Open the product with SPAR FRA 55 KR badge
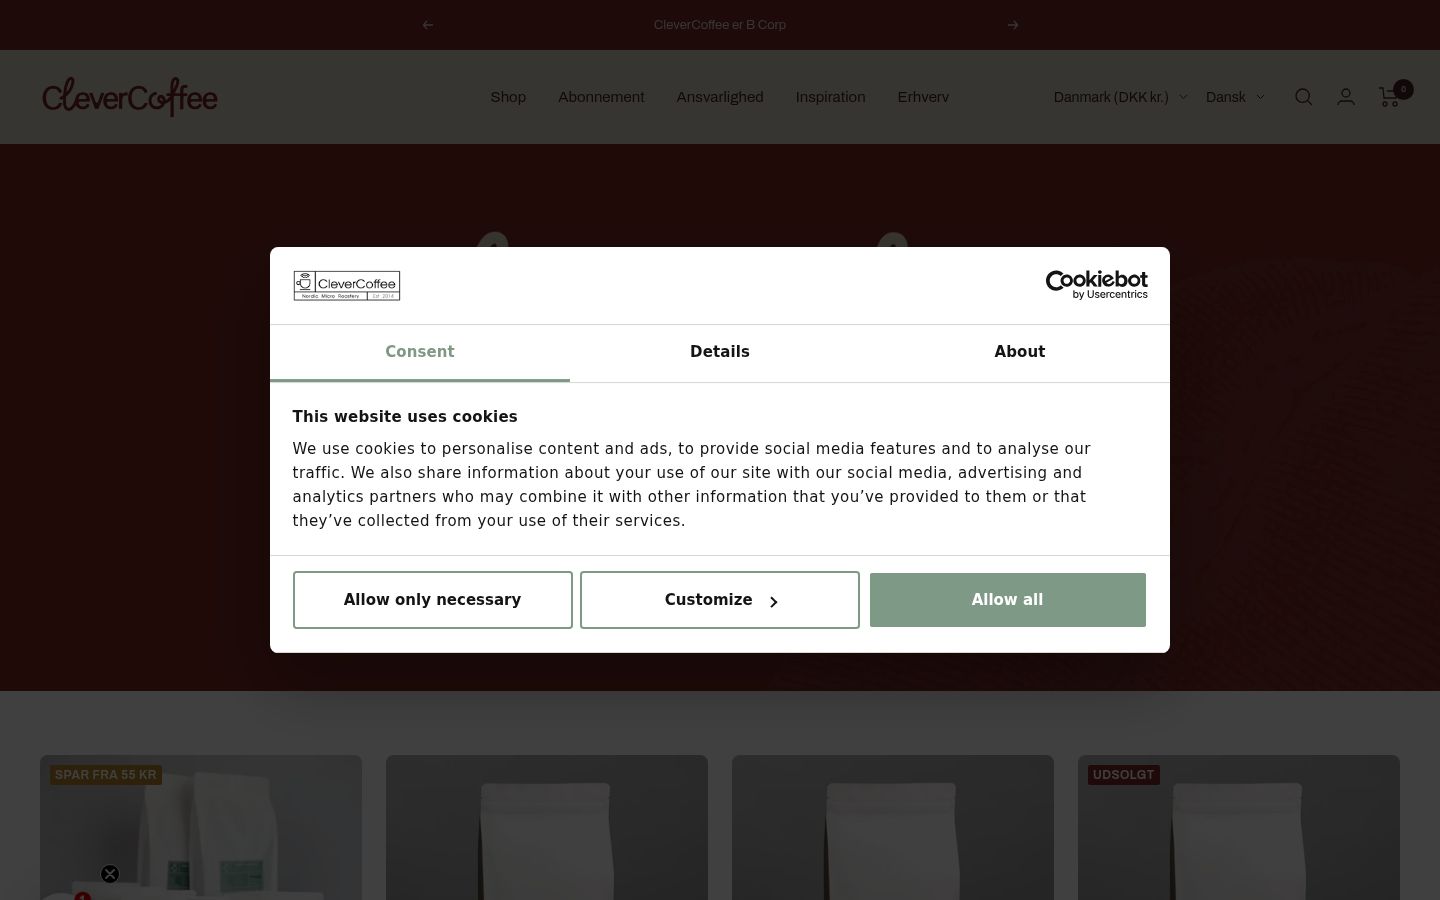Image resolution: width=1440 pixels, height=900 pixels. [x=201, y=828]
